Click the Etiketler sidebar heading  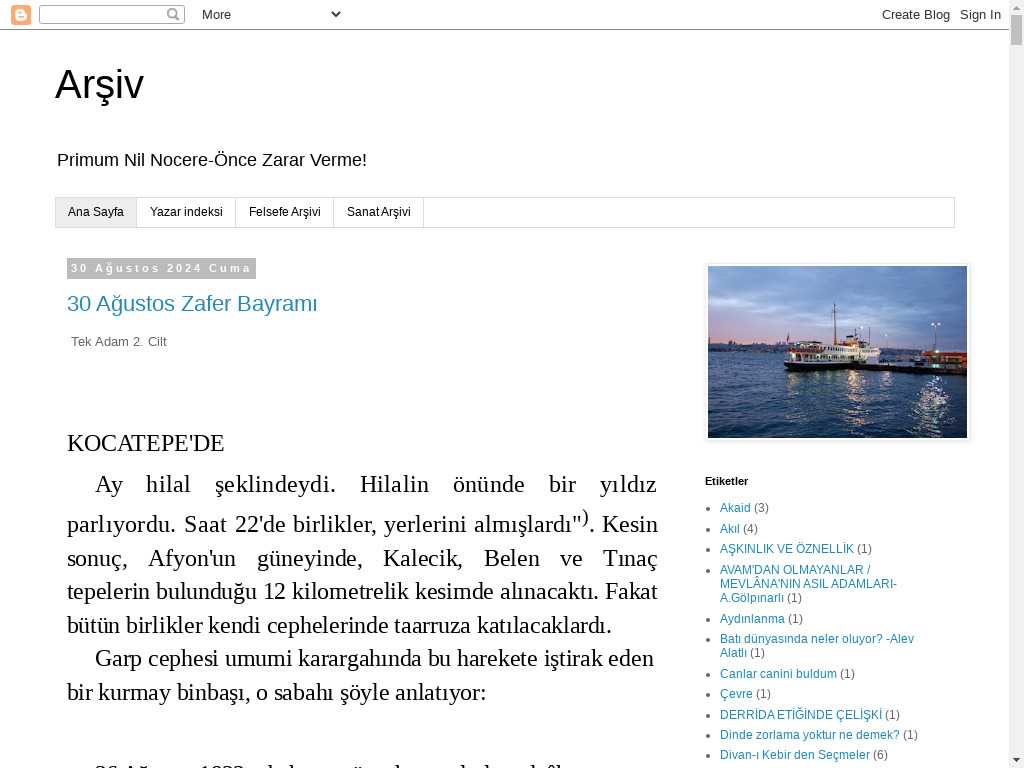726,481
